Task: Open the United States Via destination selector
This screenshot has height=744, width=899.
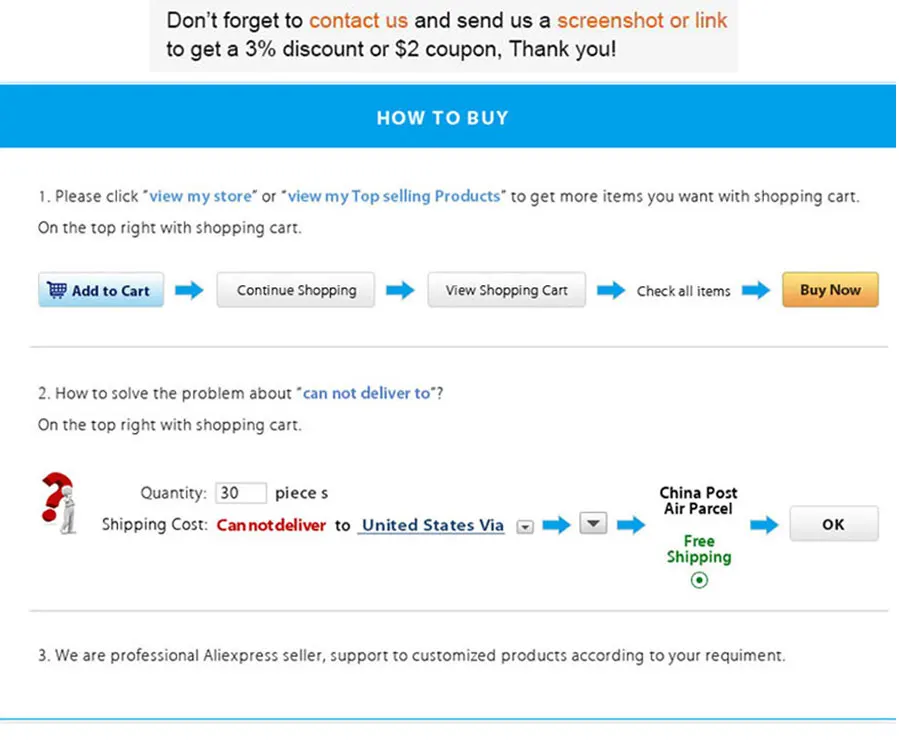Action: click(x=433, y=525)
